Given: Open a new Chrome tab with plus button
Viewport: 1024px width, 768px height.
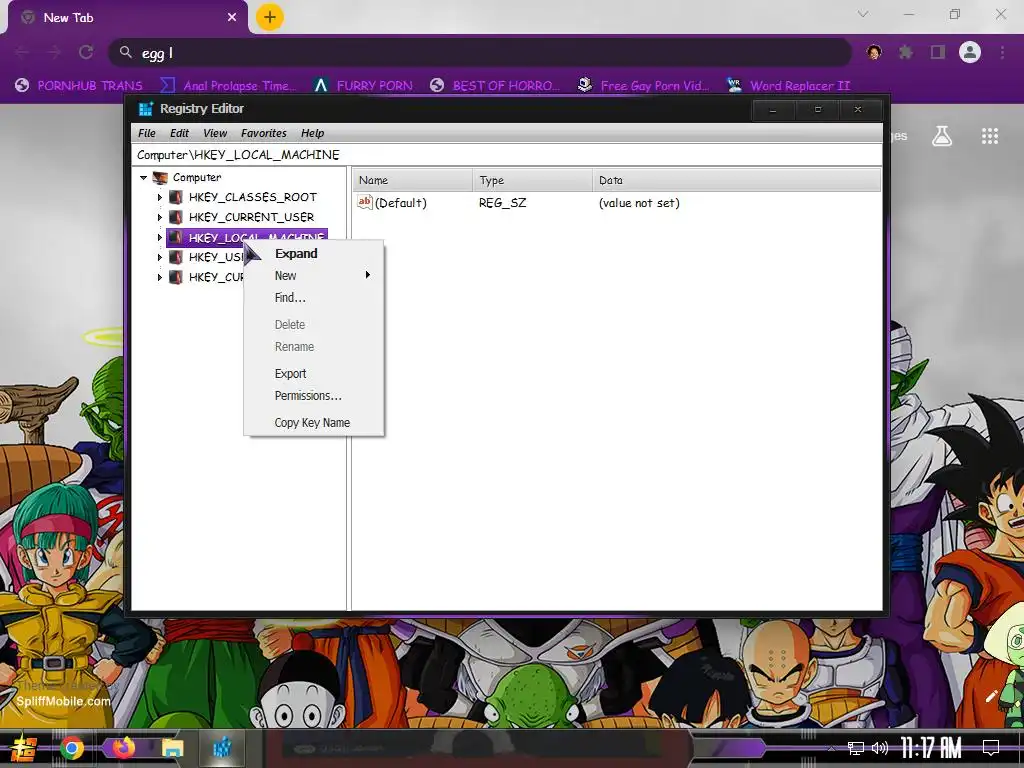Looking at the screenshot, I should point(270,17).
